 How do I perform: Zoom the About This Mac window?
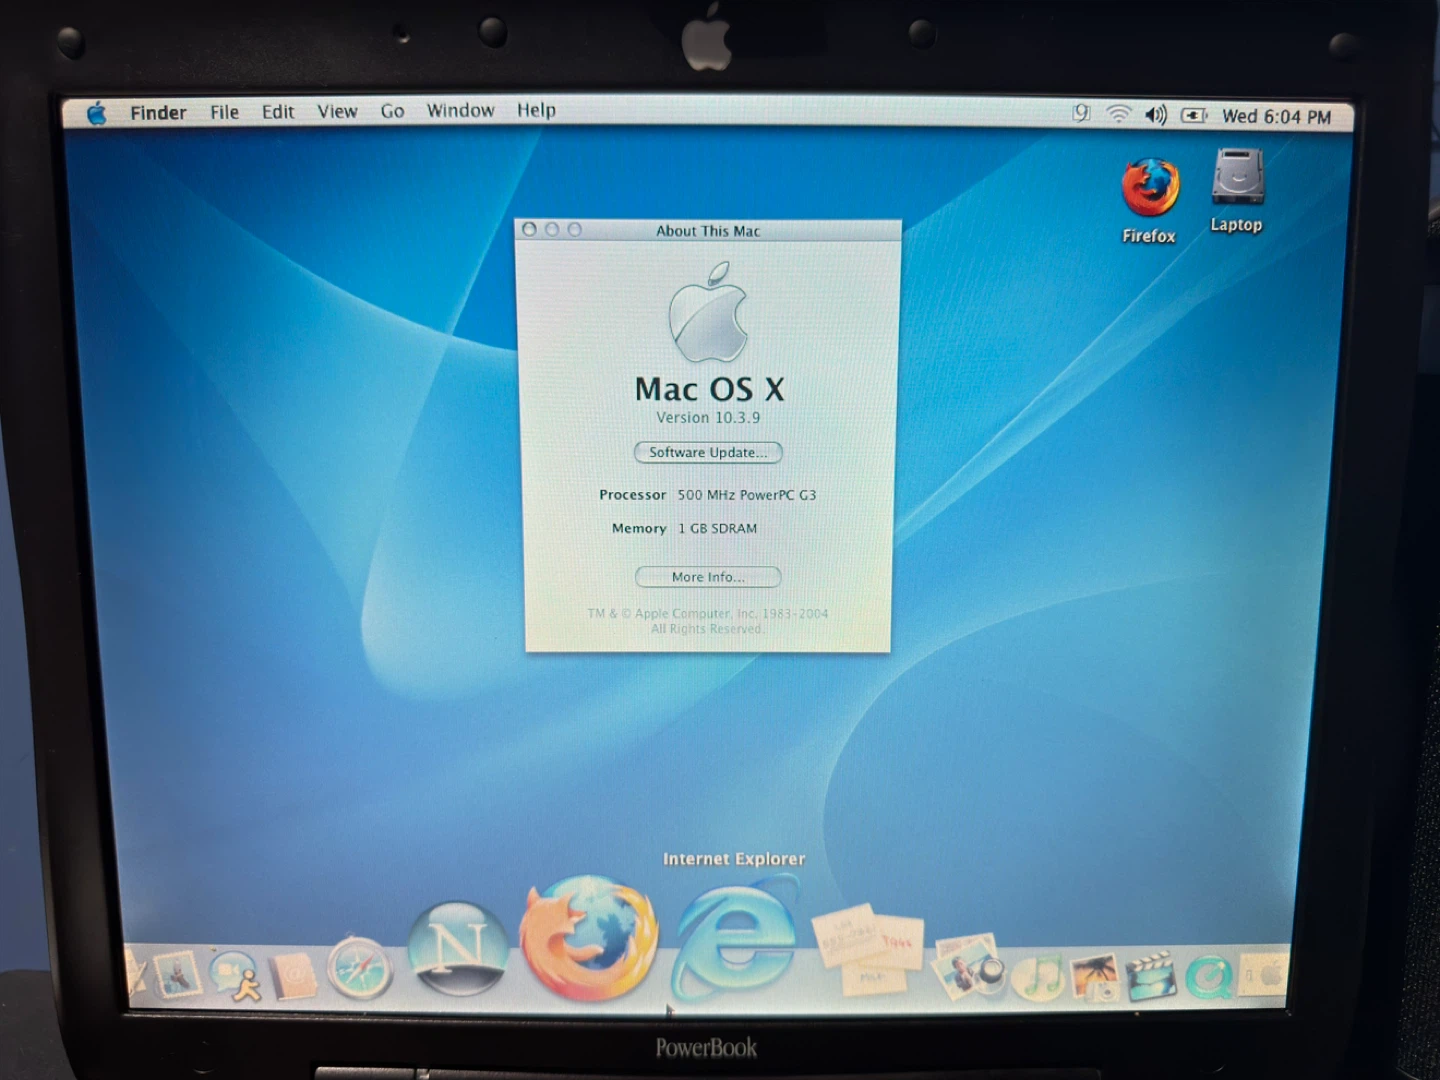pyautogui.click(x=574, y=229)
